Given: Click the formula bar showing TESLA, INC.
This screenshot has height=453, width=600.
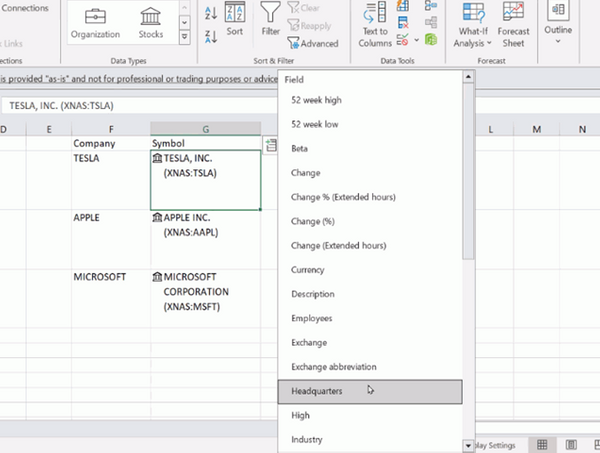Looking at the screenshot, I should coord(139,106).
